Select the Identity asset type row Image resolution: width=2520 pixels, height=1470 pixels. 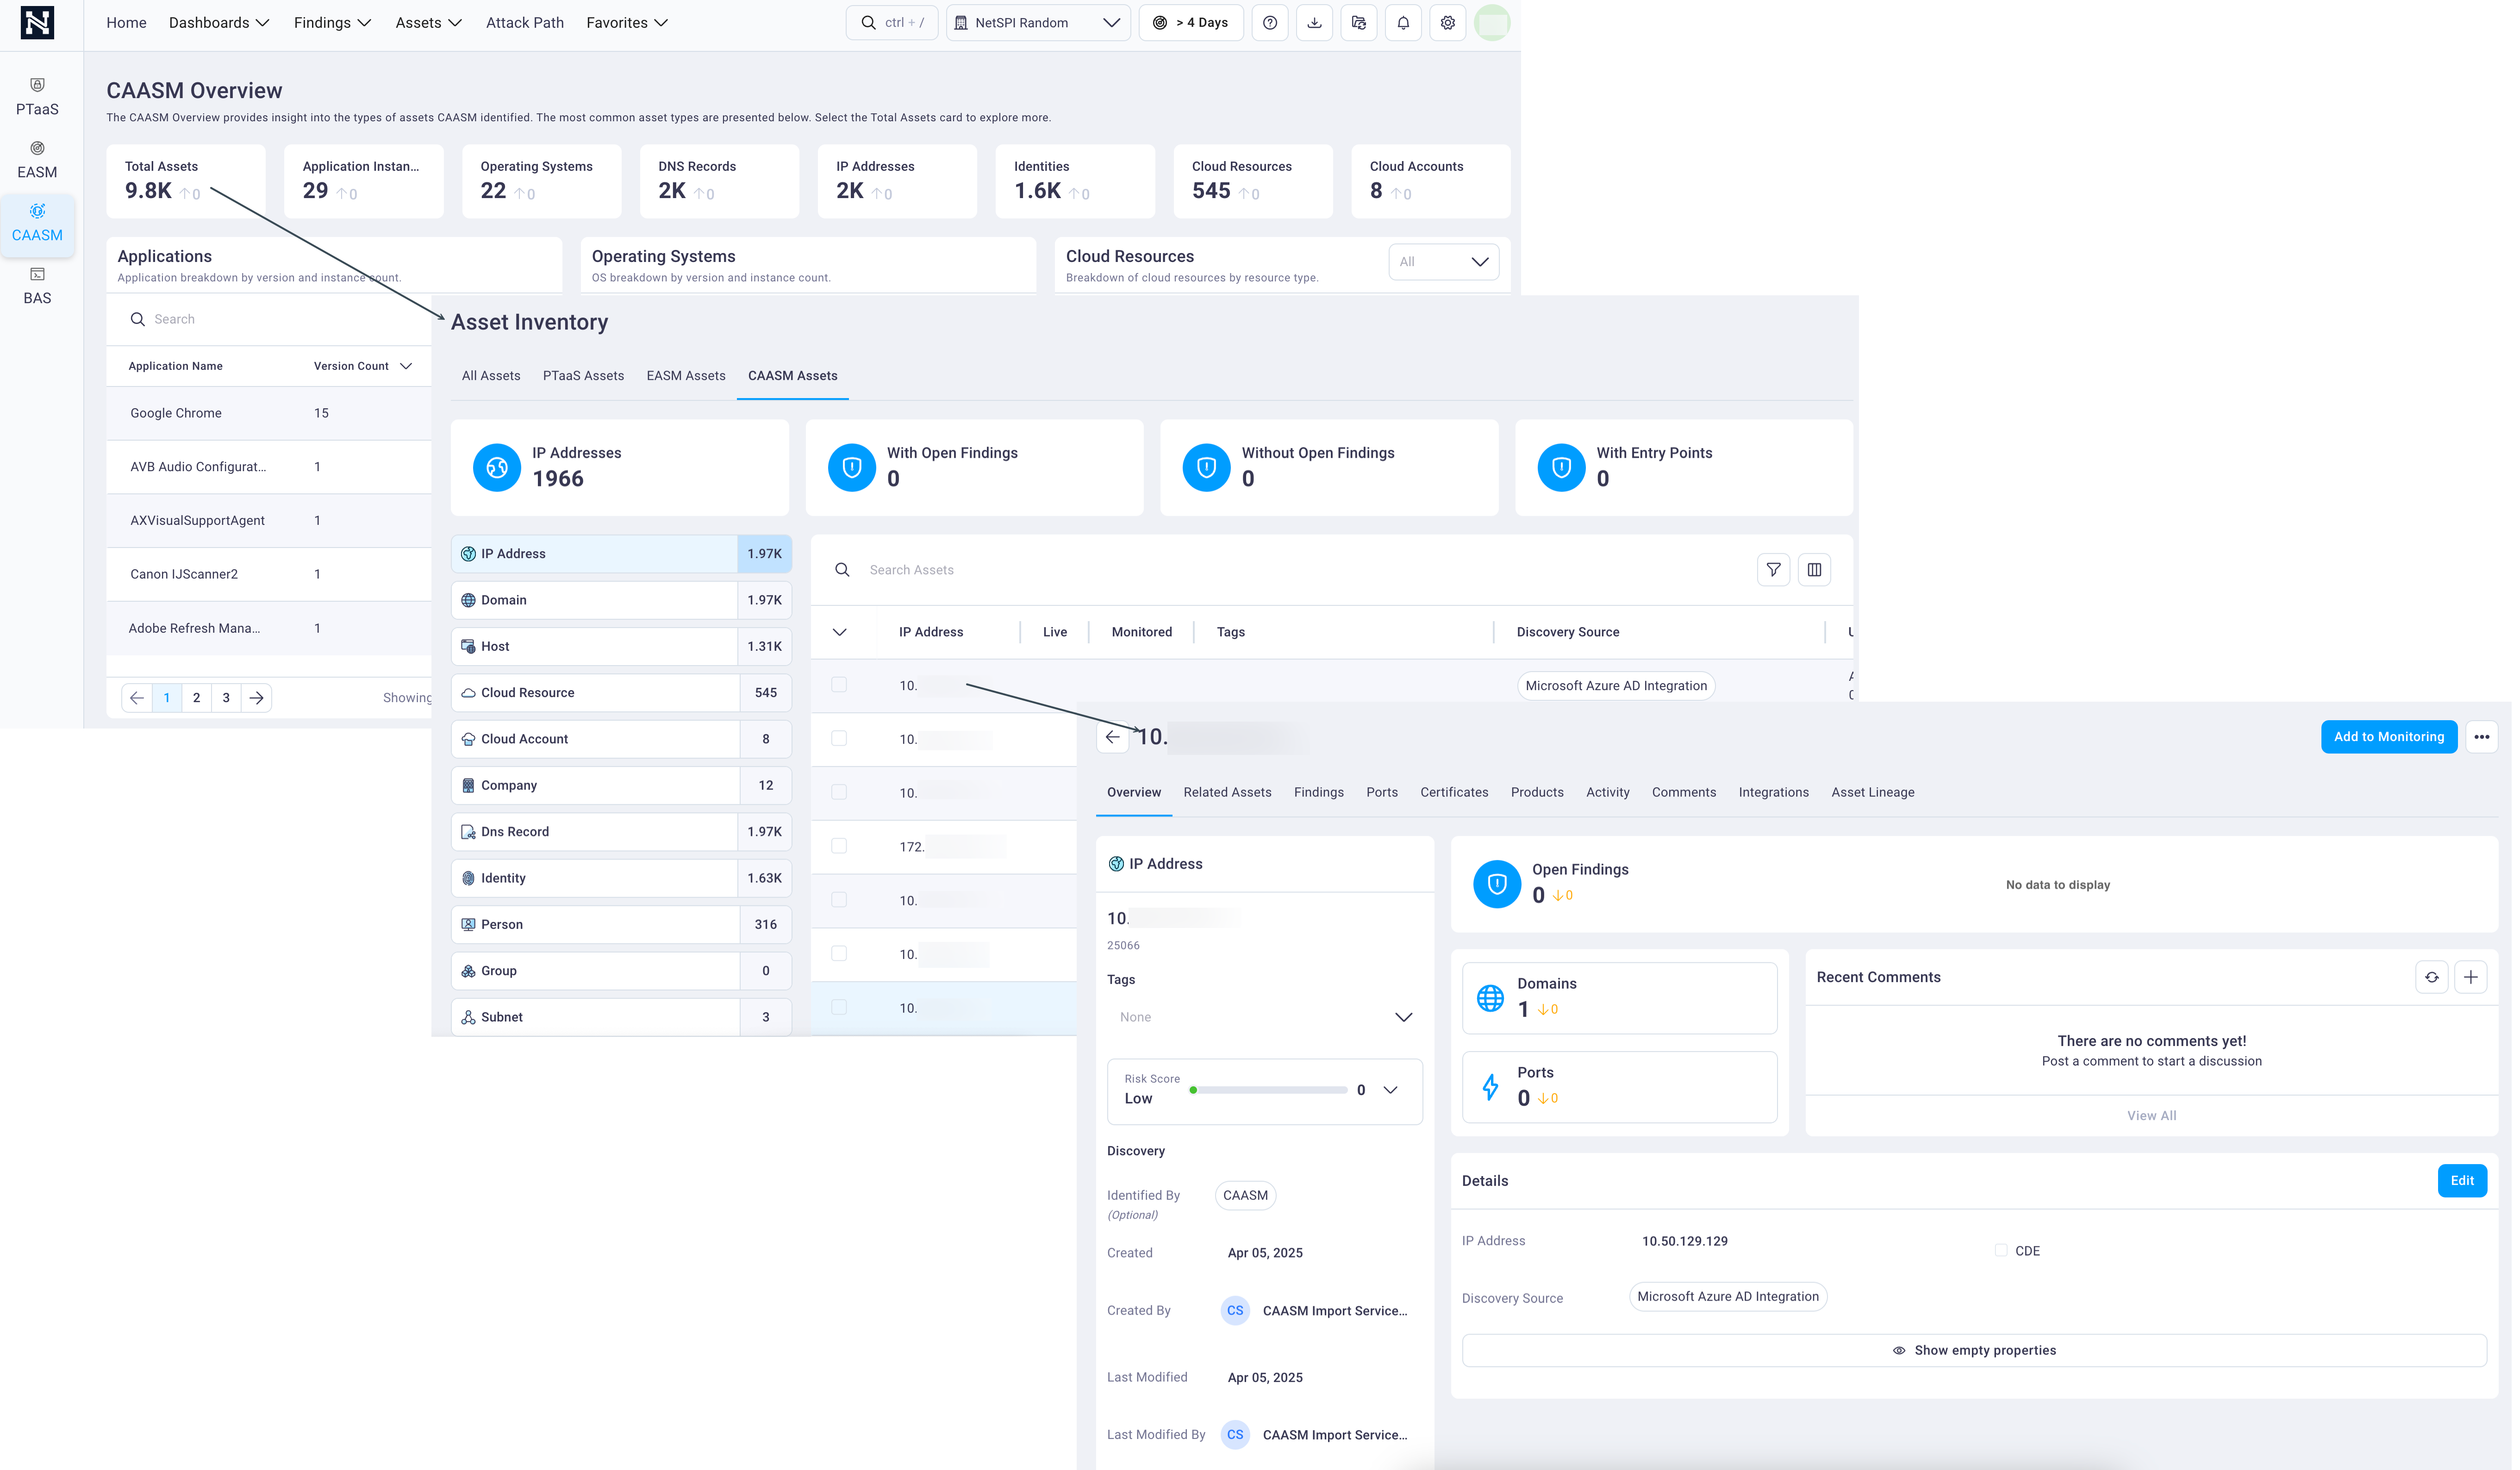621,878
